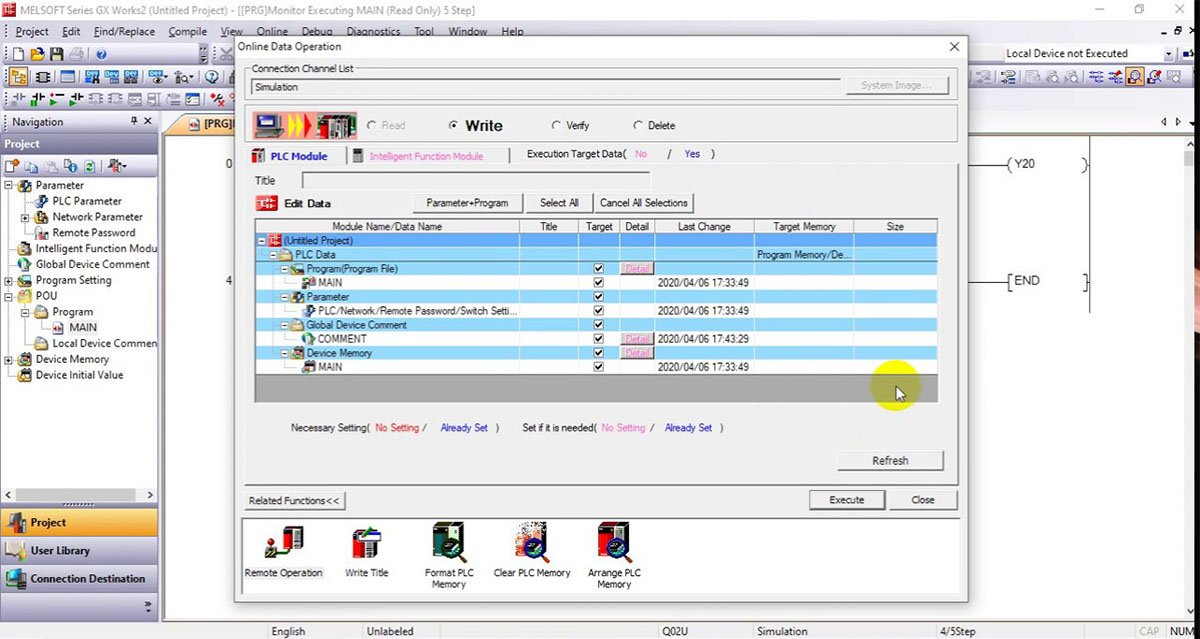Open the Local Device not Executed dropdown
Screen dimensions: 1200x639
(1168, 54)
